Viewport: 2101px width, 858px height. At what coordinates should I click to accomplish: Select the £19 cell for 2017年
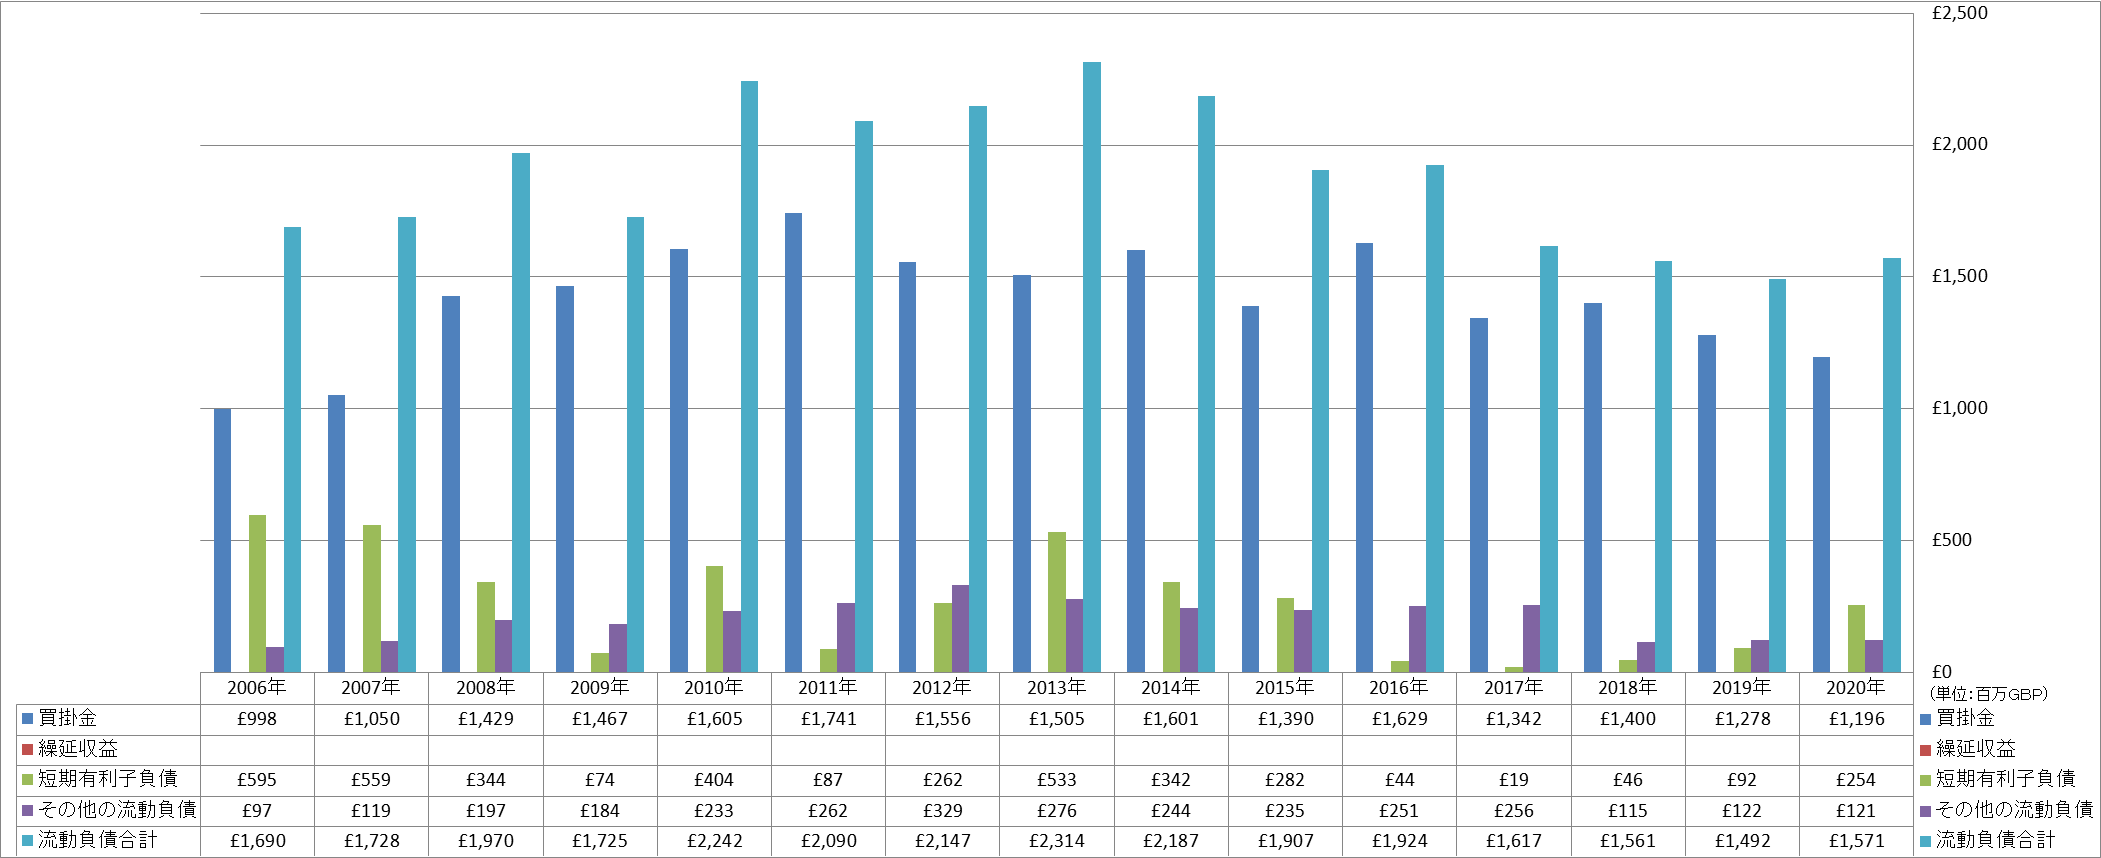(x=1514, y=780)
